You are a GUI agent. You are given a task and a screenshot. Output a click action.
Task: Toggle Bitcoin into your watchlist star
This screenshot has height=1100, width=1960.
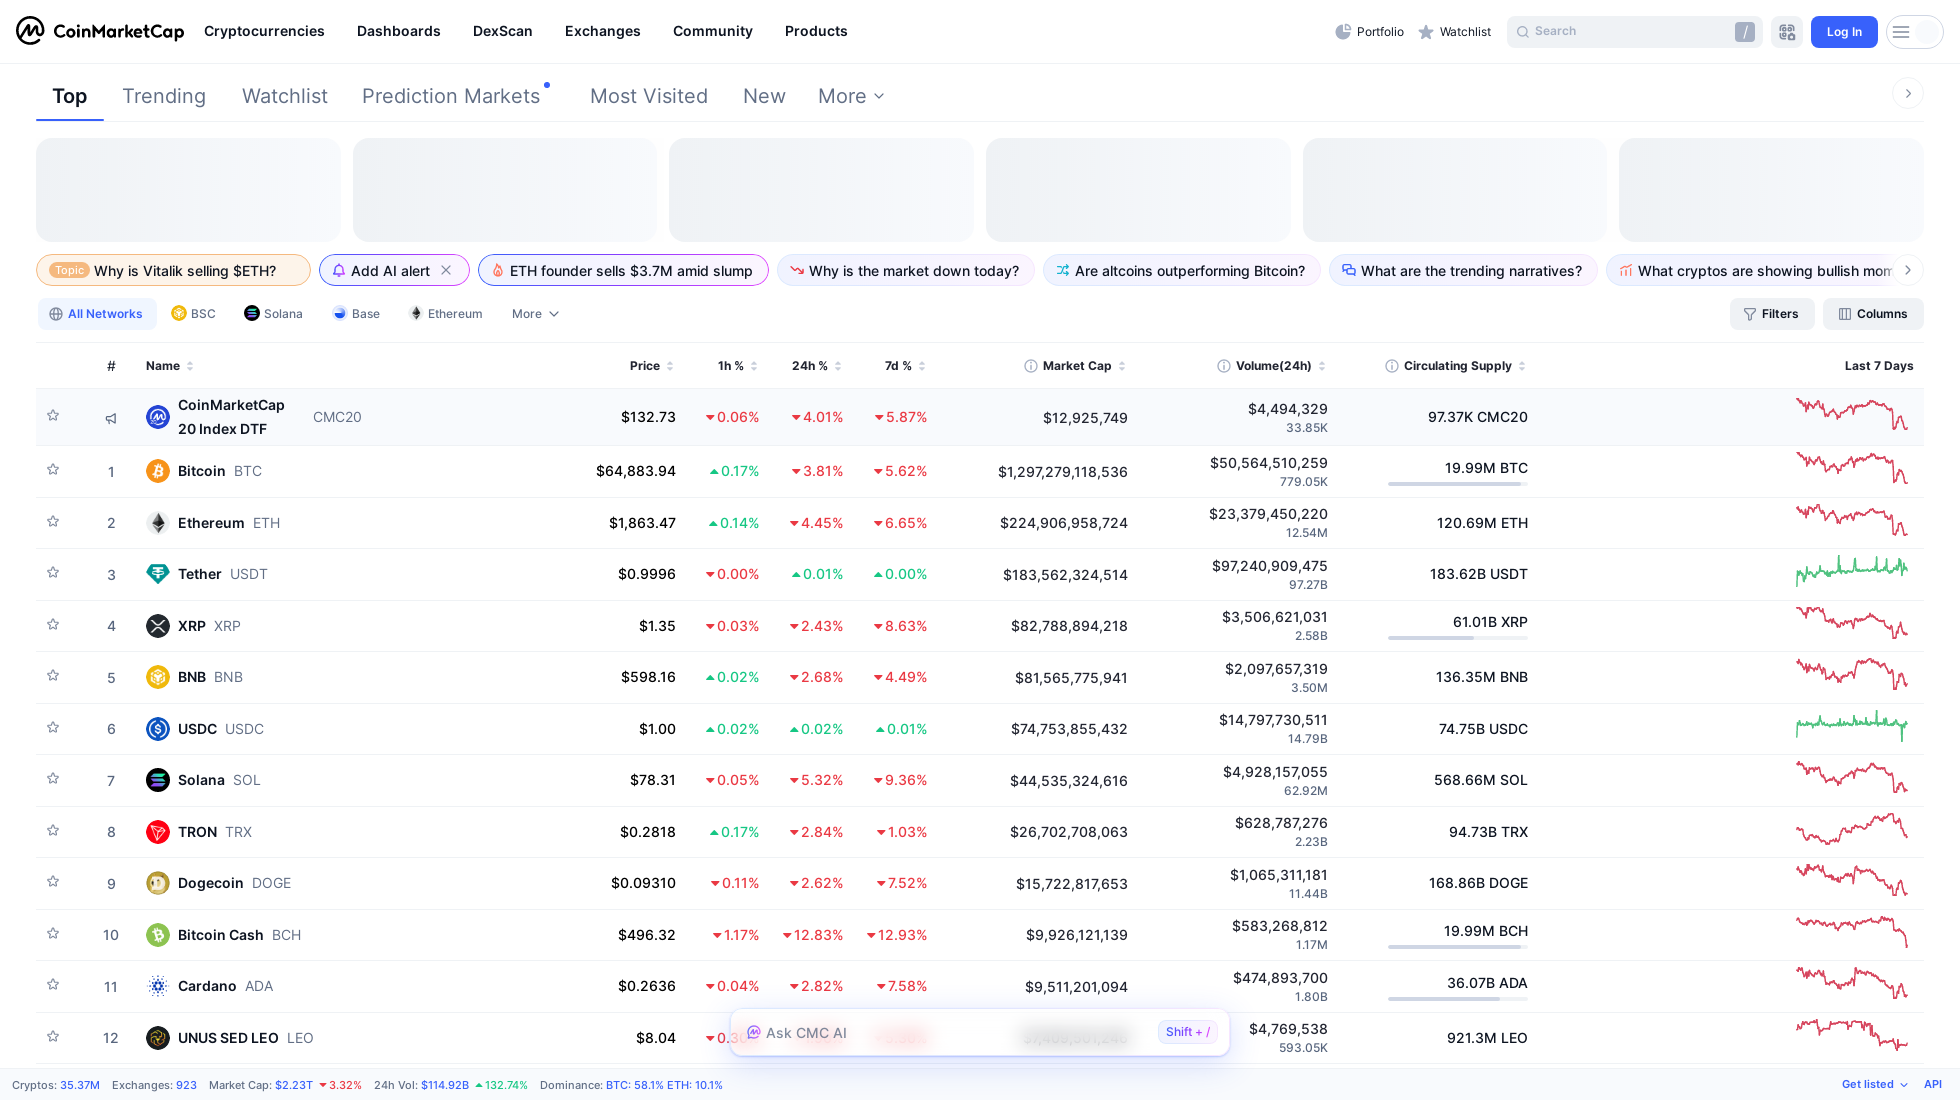click(53, 470)
